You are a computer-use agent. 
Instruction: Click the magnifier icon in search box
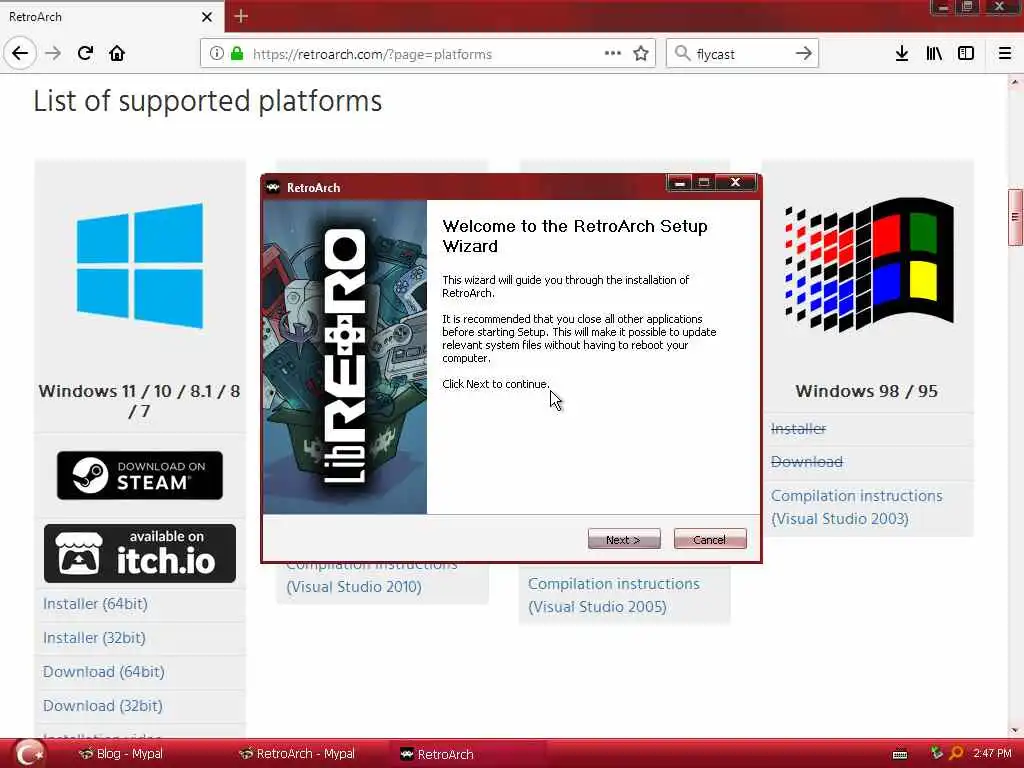[682, 53]
